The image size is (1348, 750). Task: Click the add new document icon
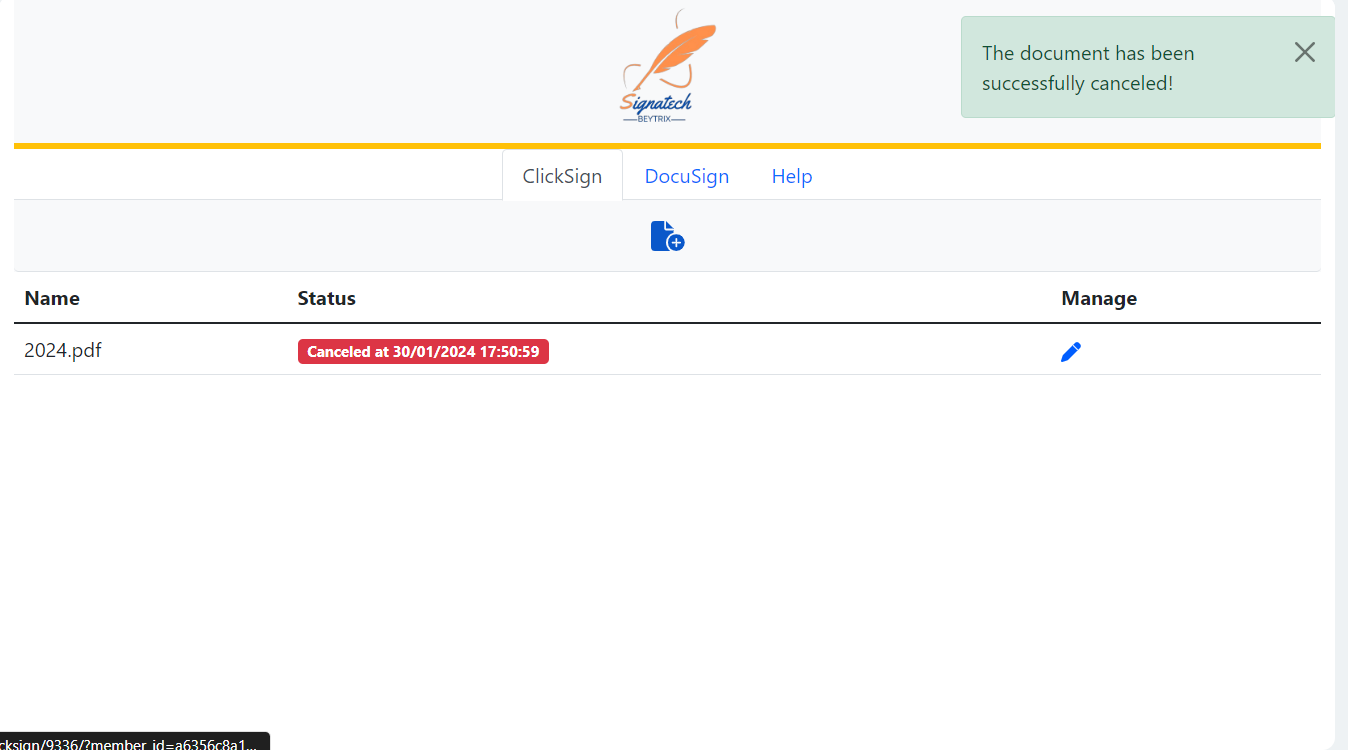coord(667,236)
